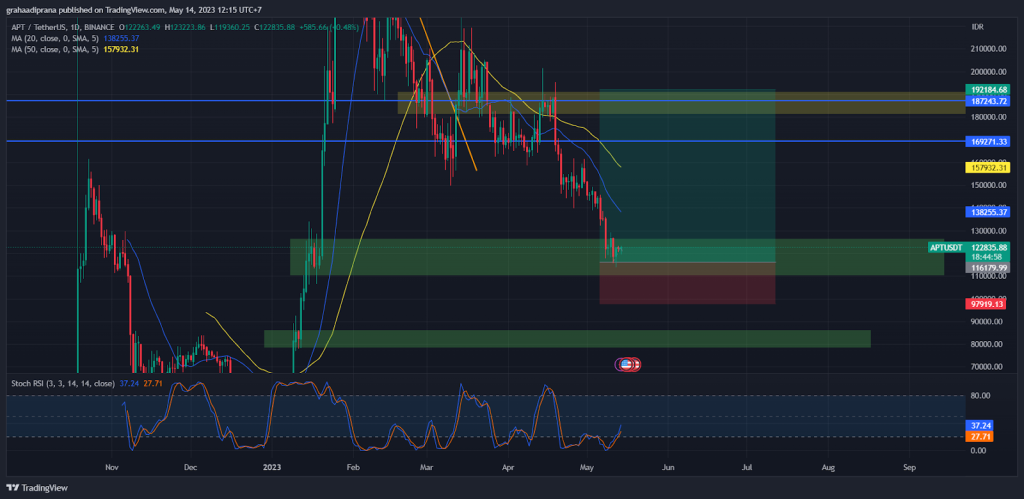1024x499 pixels.
Task: Click Nov on the time axis
Action: (112, 468)
